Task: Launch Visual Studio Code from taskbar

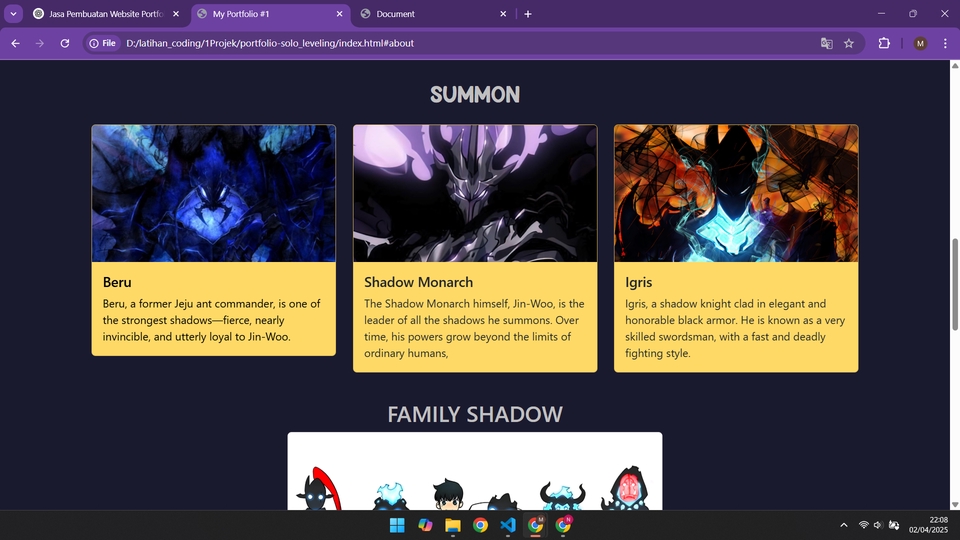Action: tap(508, 525)
